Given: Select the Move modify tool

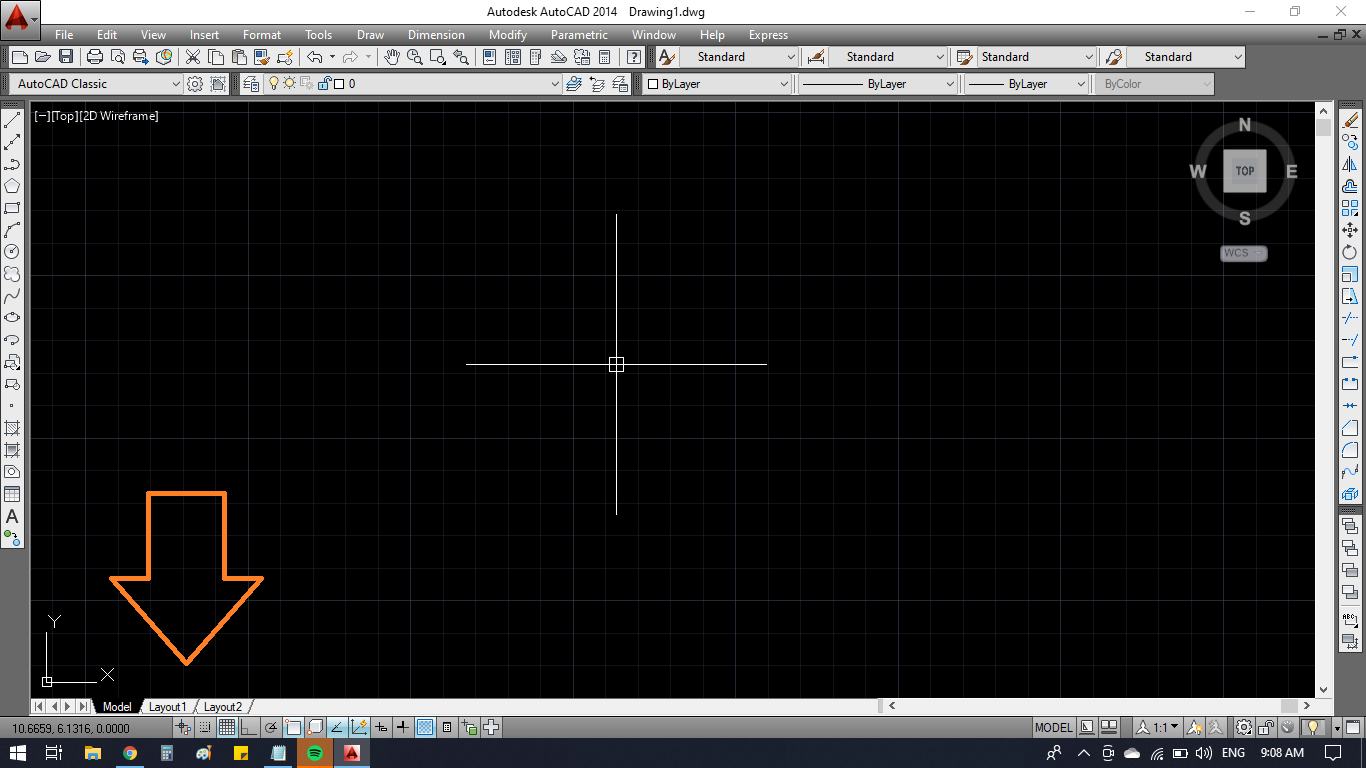Looking at the screenshot, I should [1350, 230].
